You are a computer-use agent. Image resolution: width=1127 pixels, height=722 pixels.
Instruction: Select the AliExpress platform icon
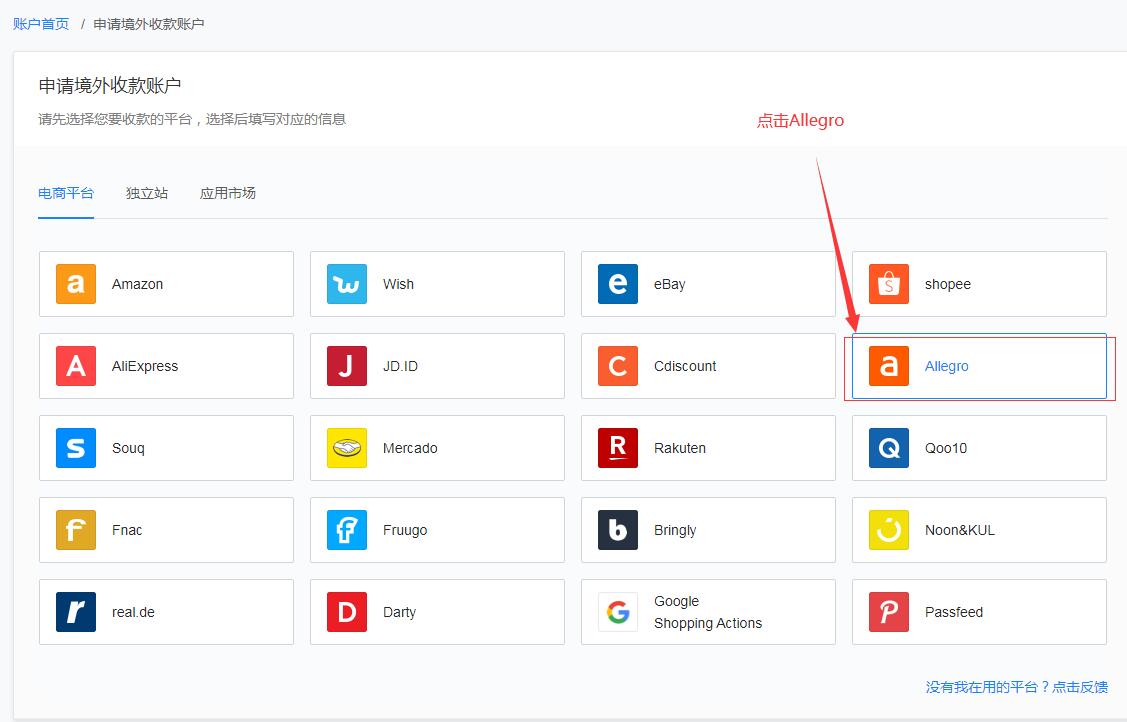[75, 366]
